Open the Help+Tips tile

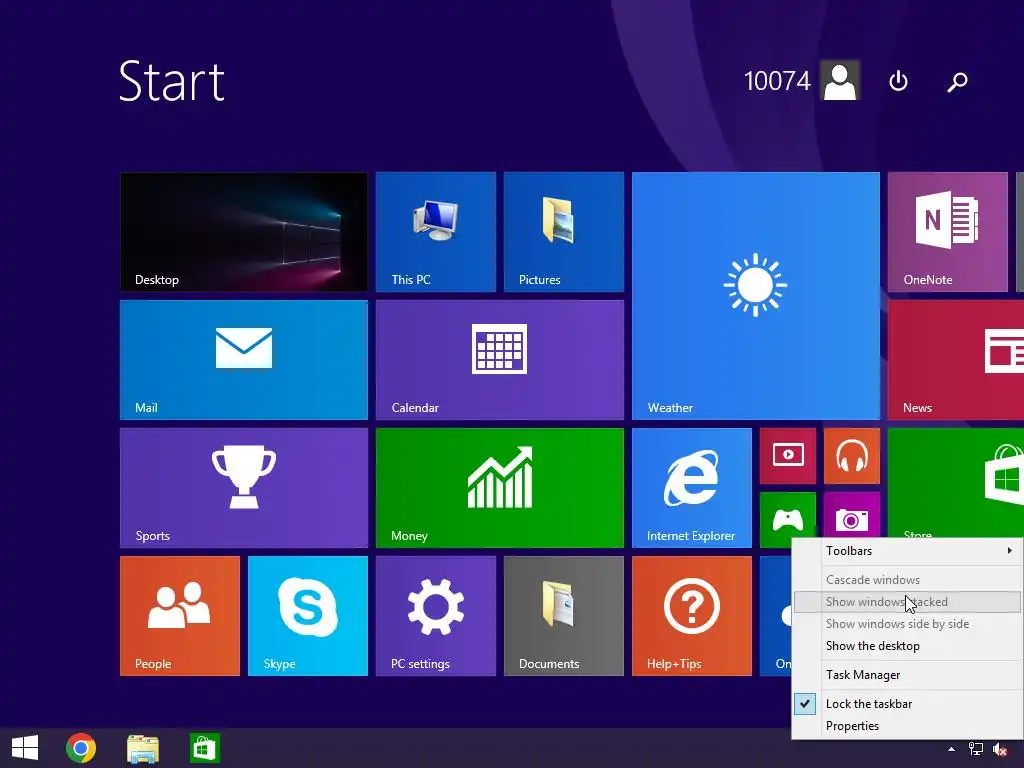point(692,616)
